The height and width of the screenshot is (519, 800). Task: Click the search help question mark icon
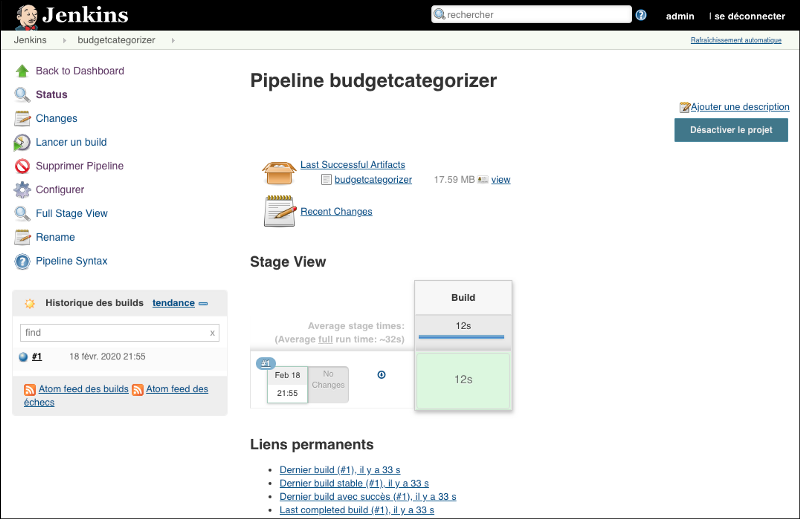point(641,15)
